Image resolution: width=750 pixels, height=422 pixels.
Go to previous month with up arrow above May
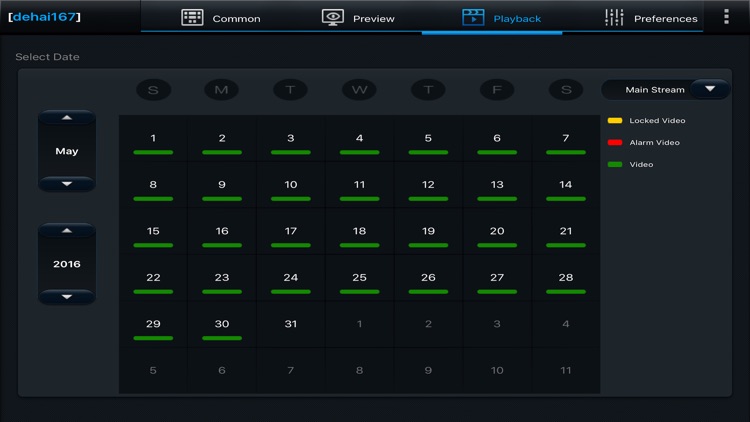point(66,117)
